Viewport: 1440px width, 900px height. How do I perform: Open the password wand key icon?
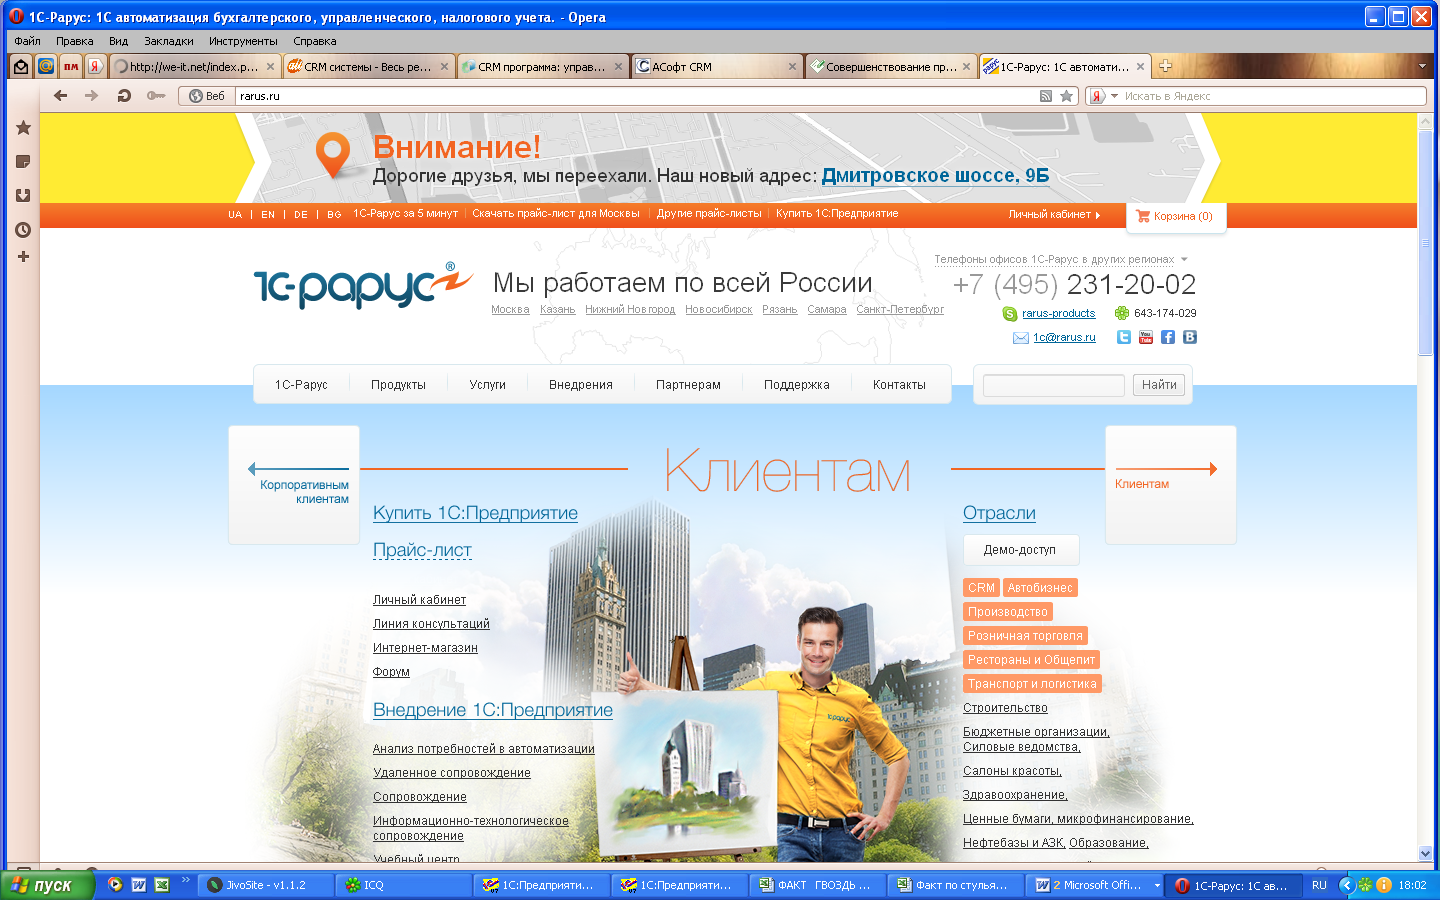pos(155,96)
